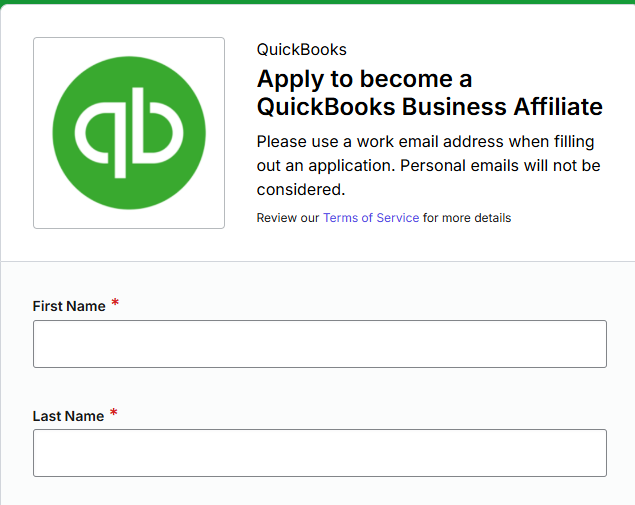Click the 'Review our' text before the link
The width and height of the screenshot is (635, 505).
(x=288, y=218)
